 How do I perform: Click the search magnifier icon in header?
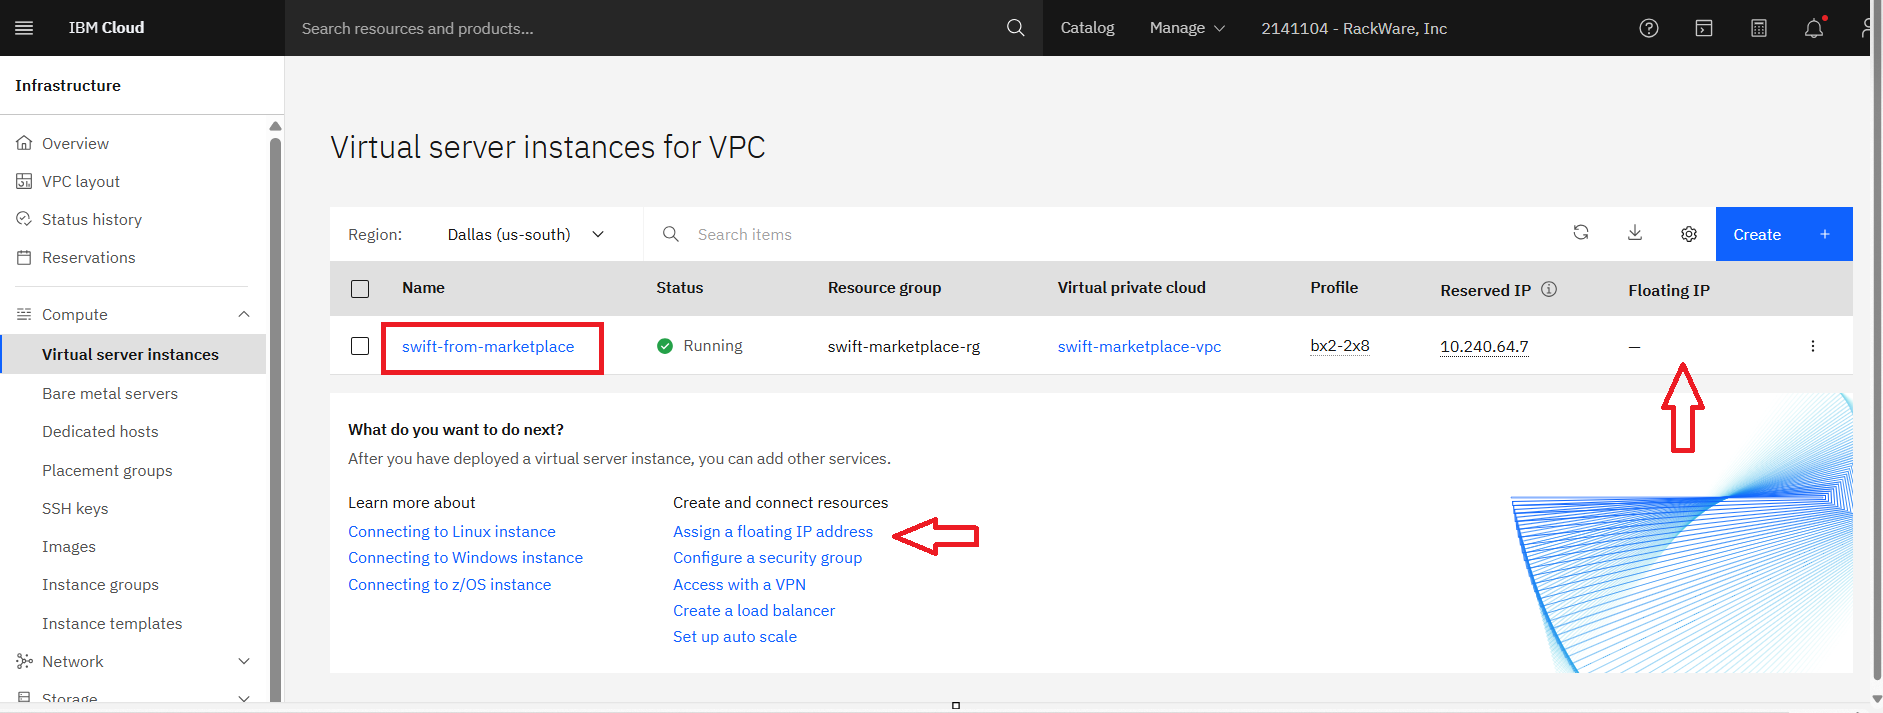[x=1015, y=28]
